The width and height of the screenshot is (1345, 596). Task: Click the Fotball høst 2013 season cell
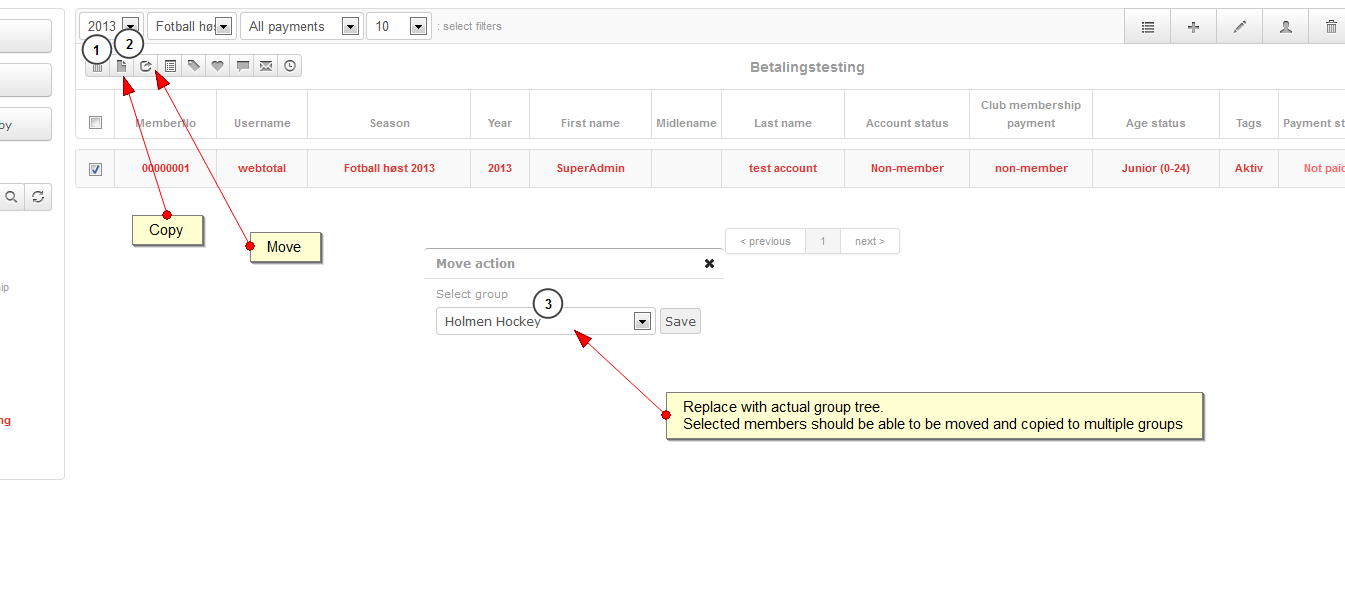pyautogui.click(x=389, y=168)
